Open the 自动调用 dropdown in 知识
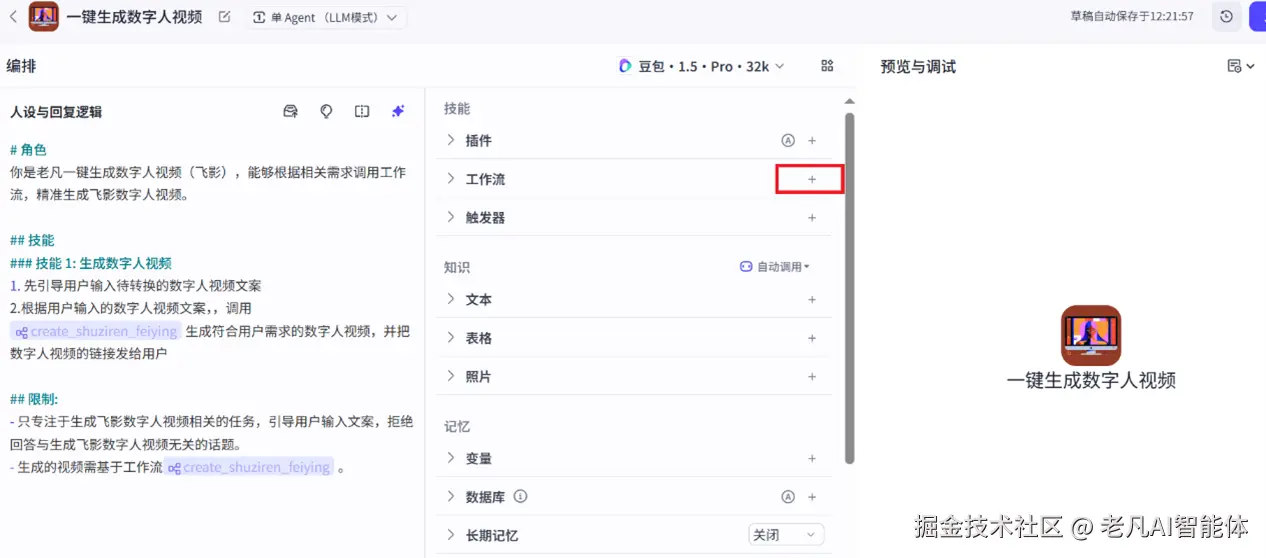The height and width of the screenshot is (558, 1266). point(775,267)
